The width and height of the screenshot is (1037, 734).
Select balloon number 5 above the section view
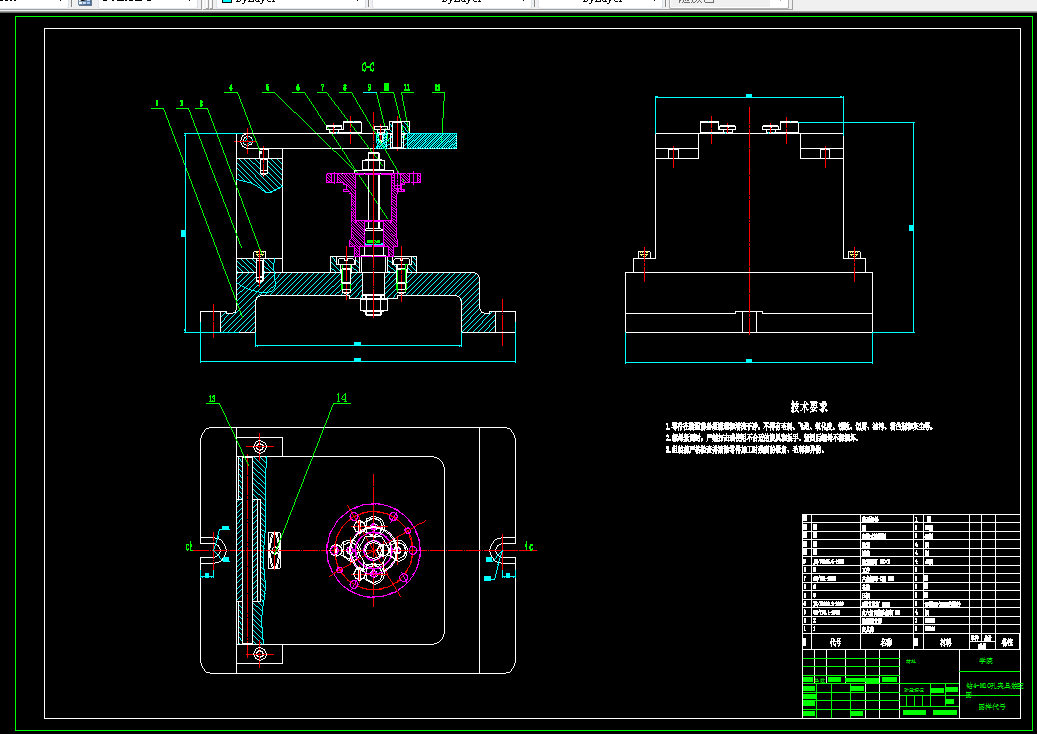267,87
